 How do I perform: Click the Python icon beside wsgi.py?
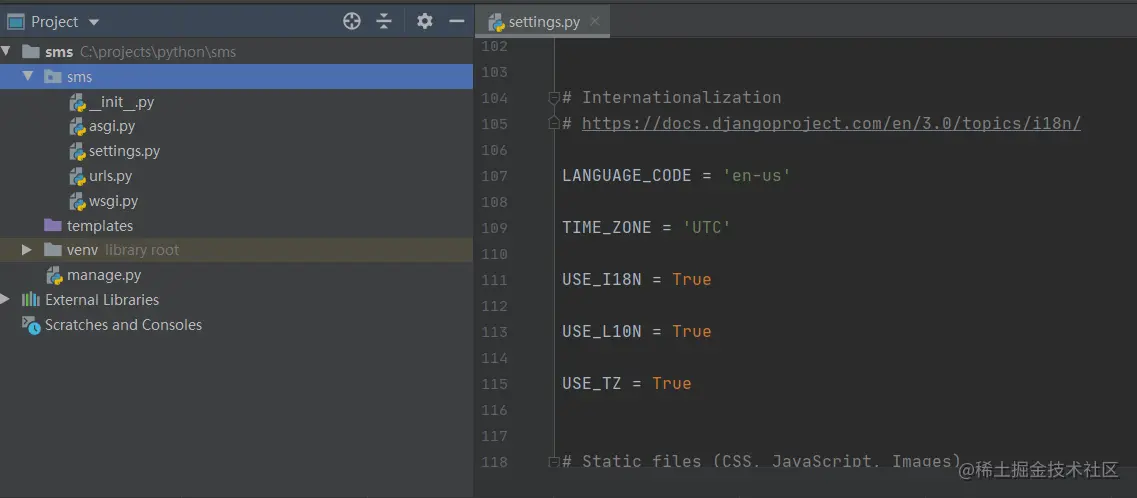tap(78, 202)
